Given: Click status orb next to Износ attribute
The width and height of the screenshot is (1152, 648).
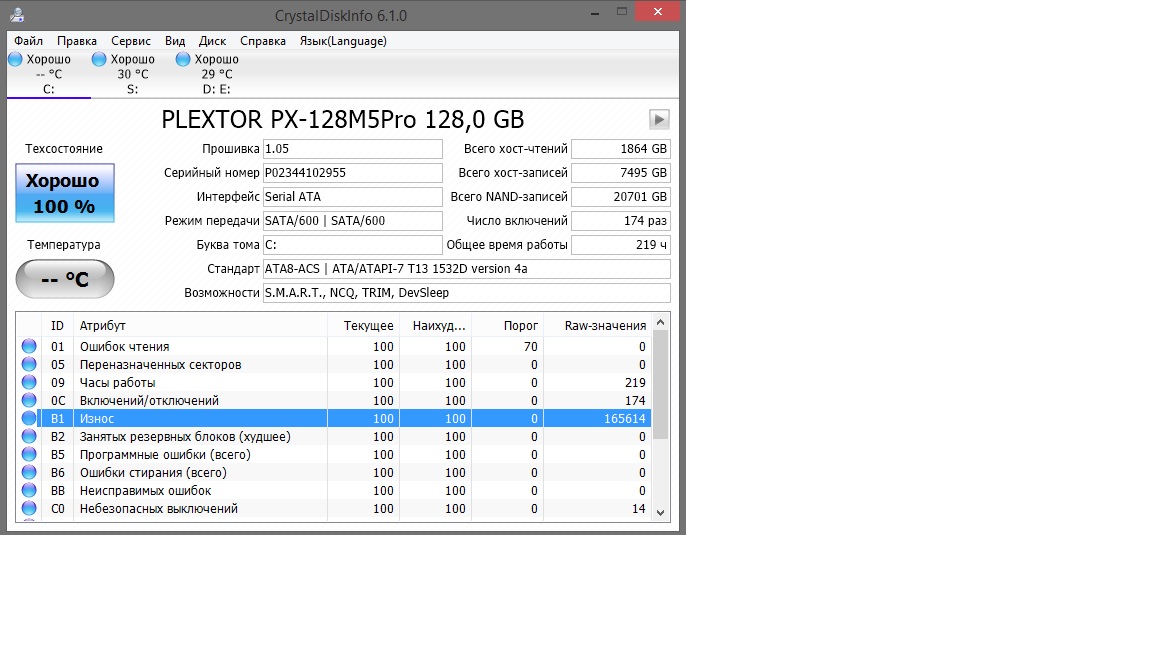Looking at the screenshot, I should pyautogui.click(x=29, y=419).
